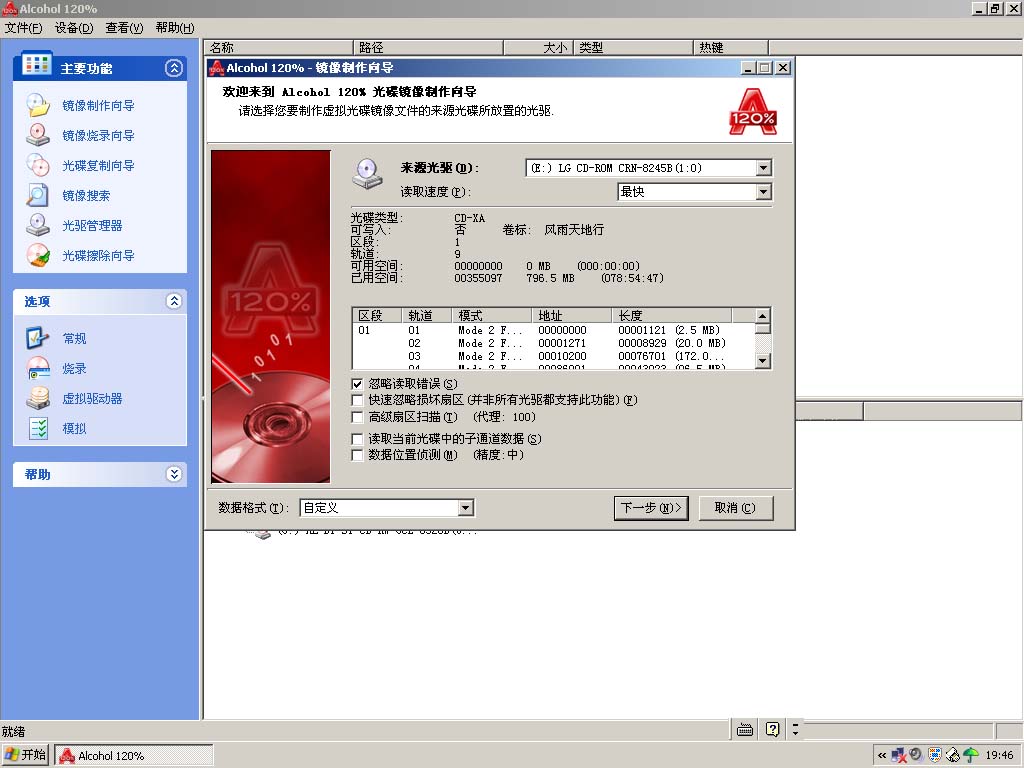This screenshot has width=1024, height=768.
Task: Click the 取消 button
Action: pyautogui.click(x=735, y=508)
